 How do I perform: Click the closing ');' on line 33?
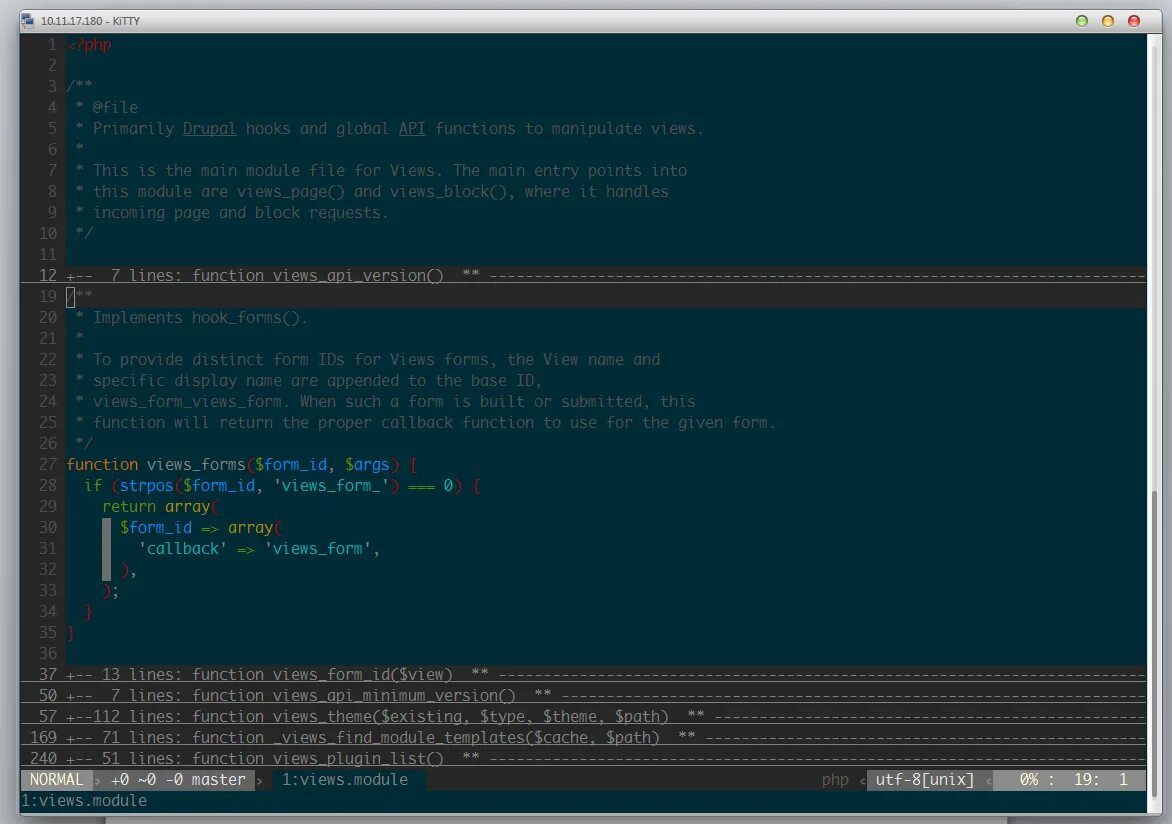111,591
